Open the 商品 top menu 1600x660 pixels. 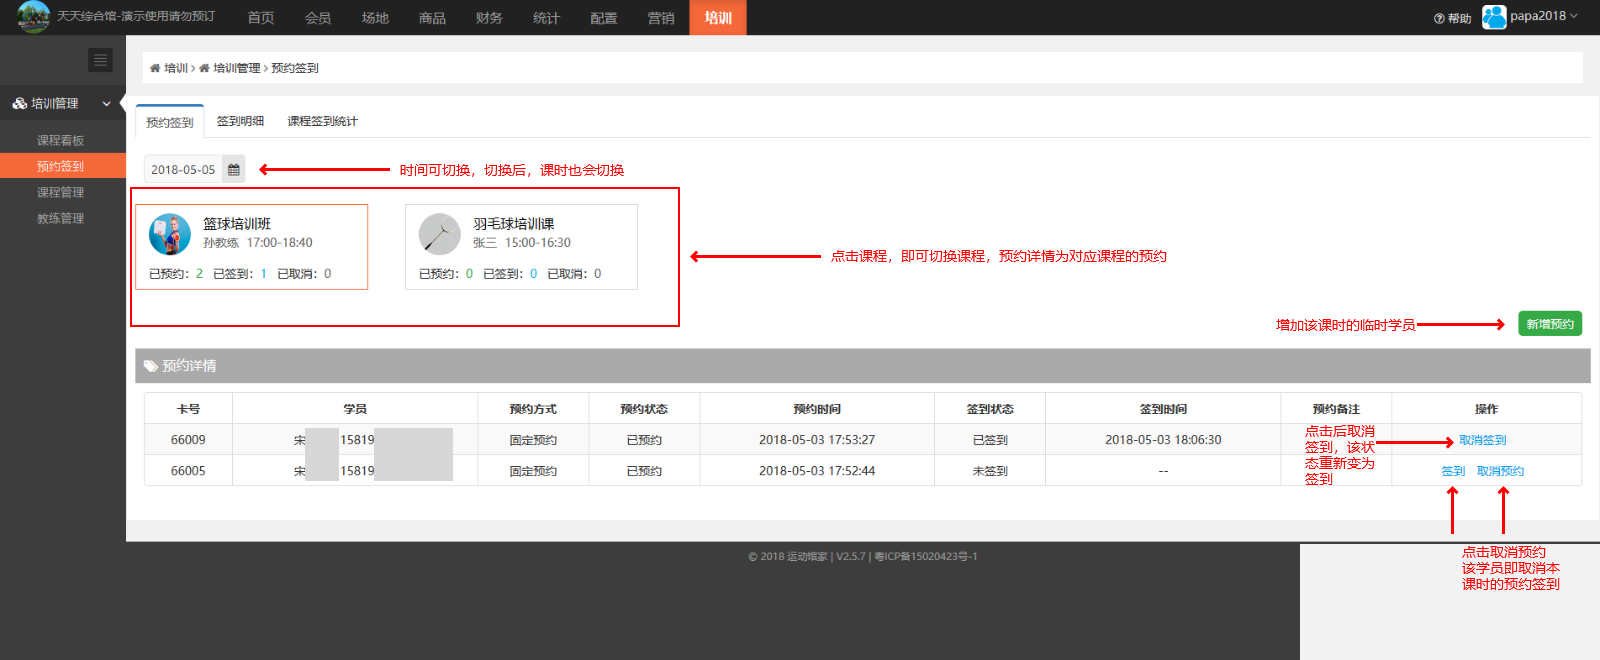tap(432, 18)
